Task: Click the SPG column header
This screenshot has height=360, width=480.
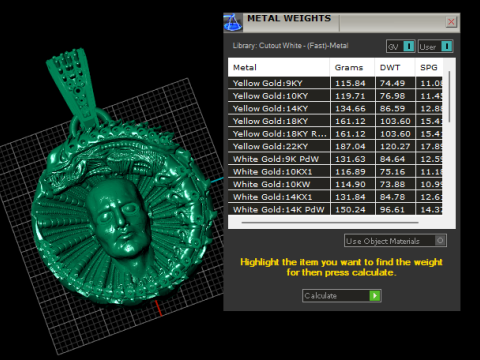Action: pyautogui.click(x=429, y=68)
